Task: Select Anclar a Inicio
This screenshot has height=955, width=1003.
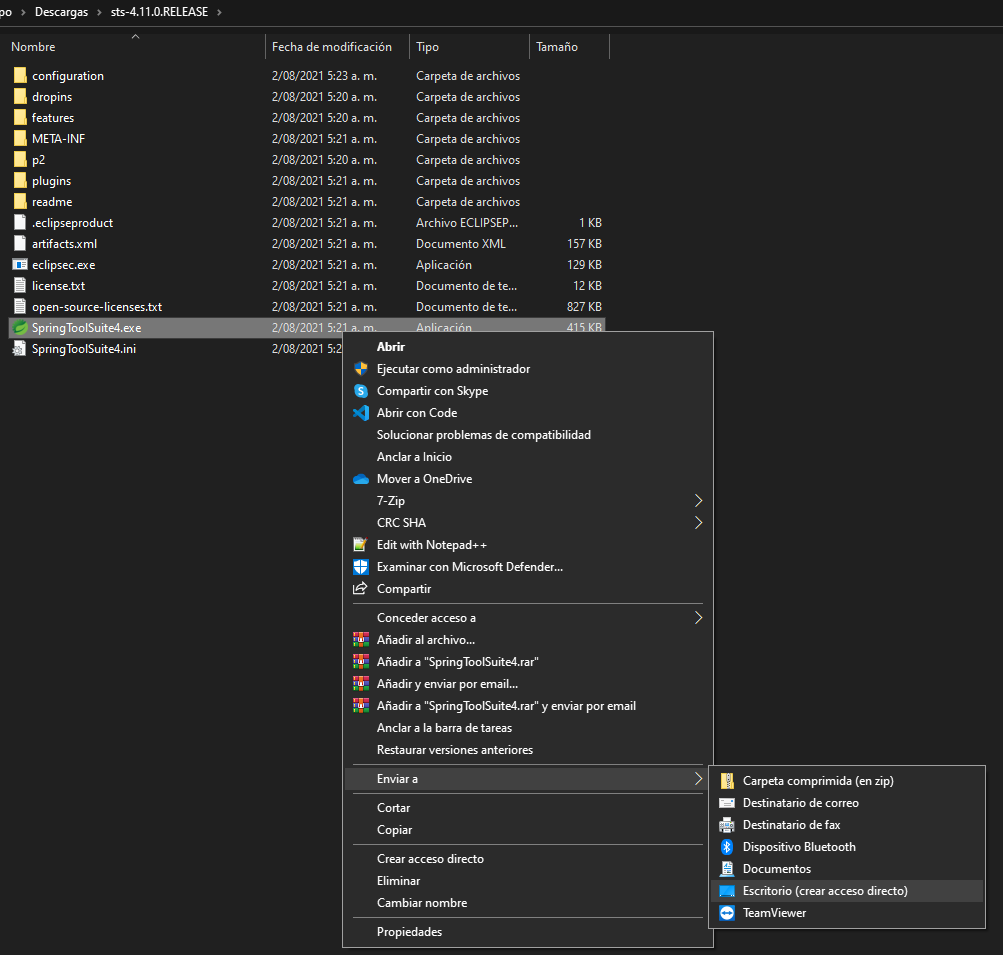Action: click(415, 457)
